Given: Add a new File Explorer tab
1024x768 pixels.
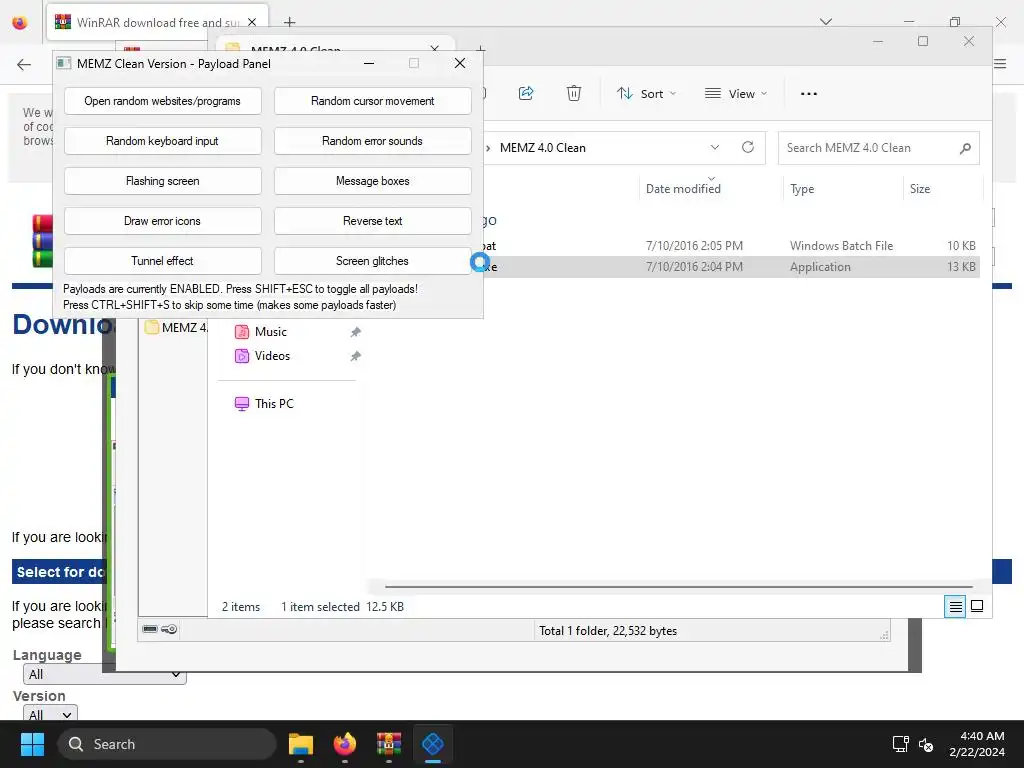Looking at the screenshot, I should point(480,49).
